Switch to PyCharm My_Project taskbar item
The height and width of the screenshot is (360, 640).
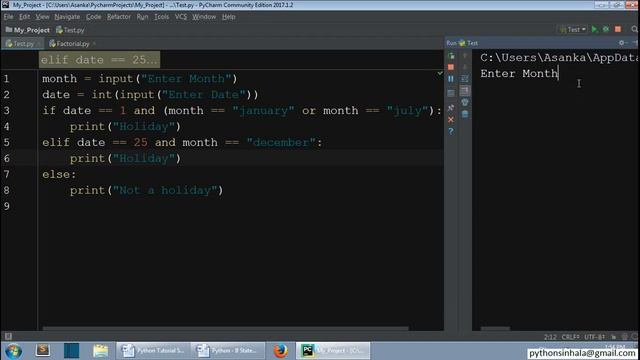click(333, 351)
